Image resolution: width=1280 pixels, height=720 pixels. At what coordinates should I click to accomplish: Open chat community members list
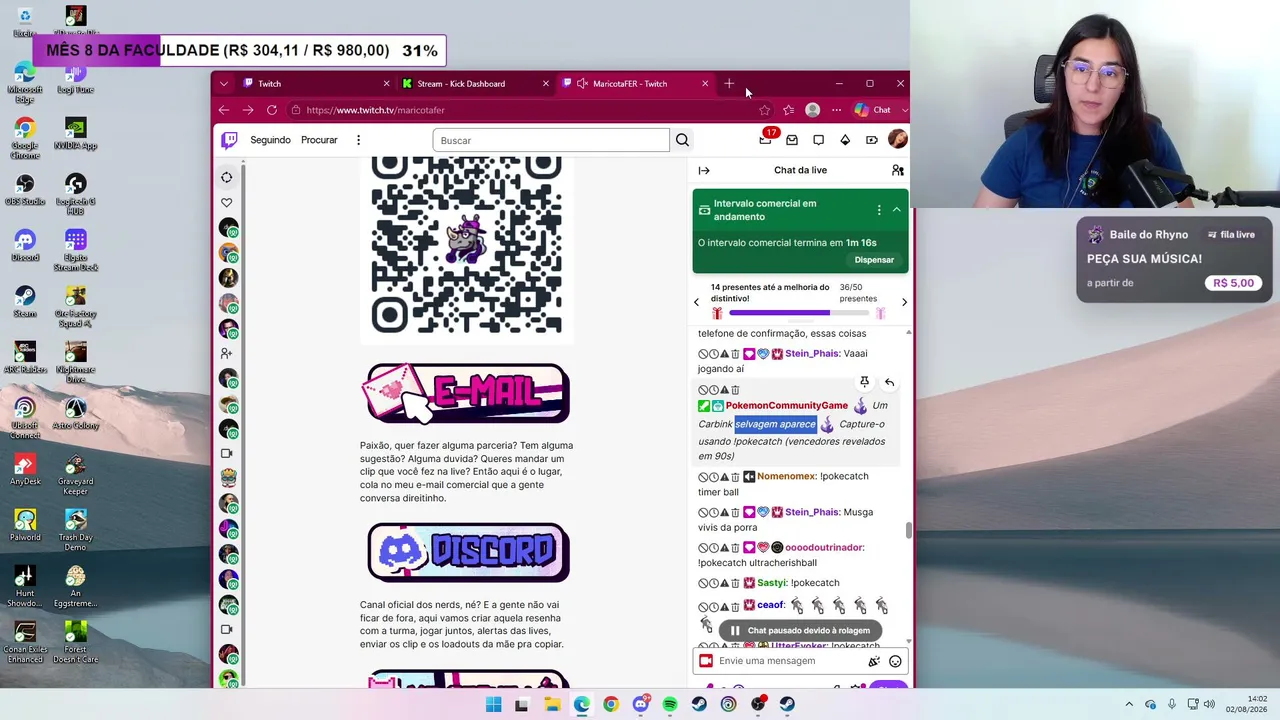click(x=898, y=171)
